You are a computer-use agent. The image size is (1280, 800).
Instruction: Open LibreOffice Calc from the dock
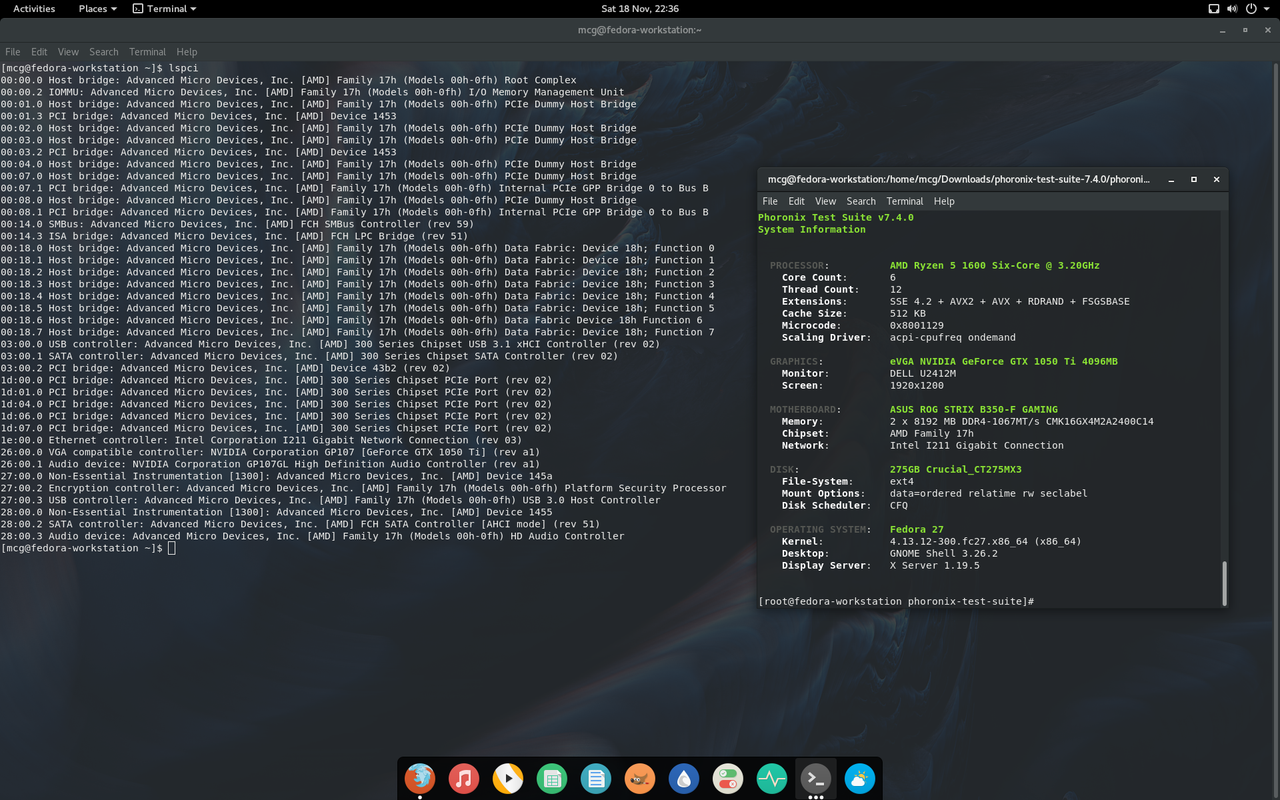click(552, 779)
